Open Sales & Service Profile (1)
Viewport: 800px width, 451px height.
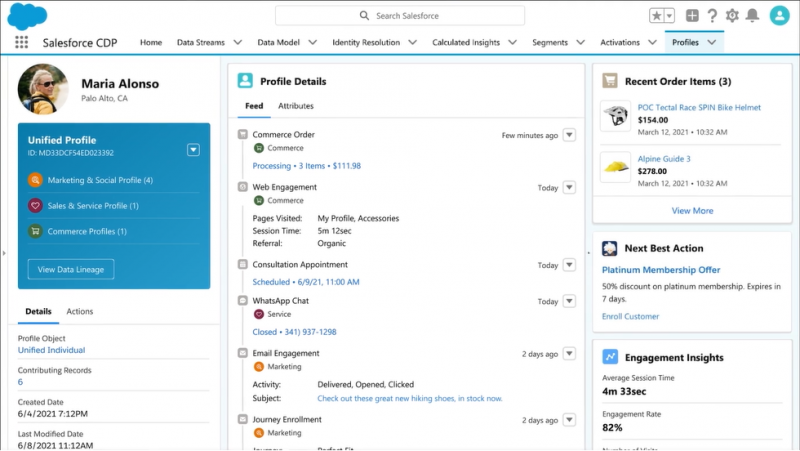point(93,206)
